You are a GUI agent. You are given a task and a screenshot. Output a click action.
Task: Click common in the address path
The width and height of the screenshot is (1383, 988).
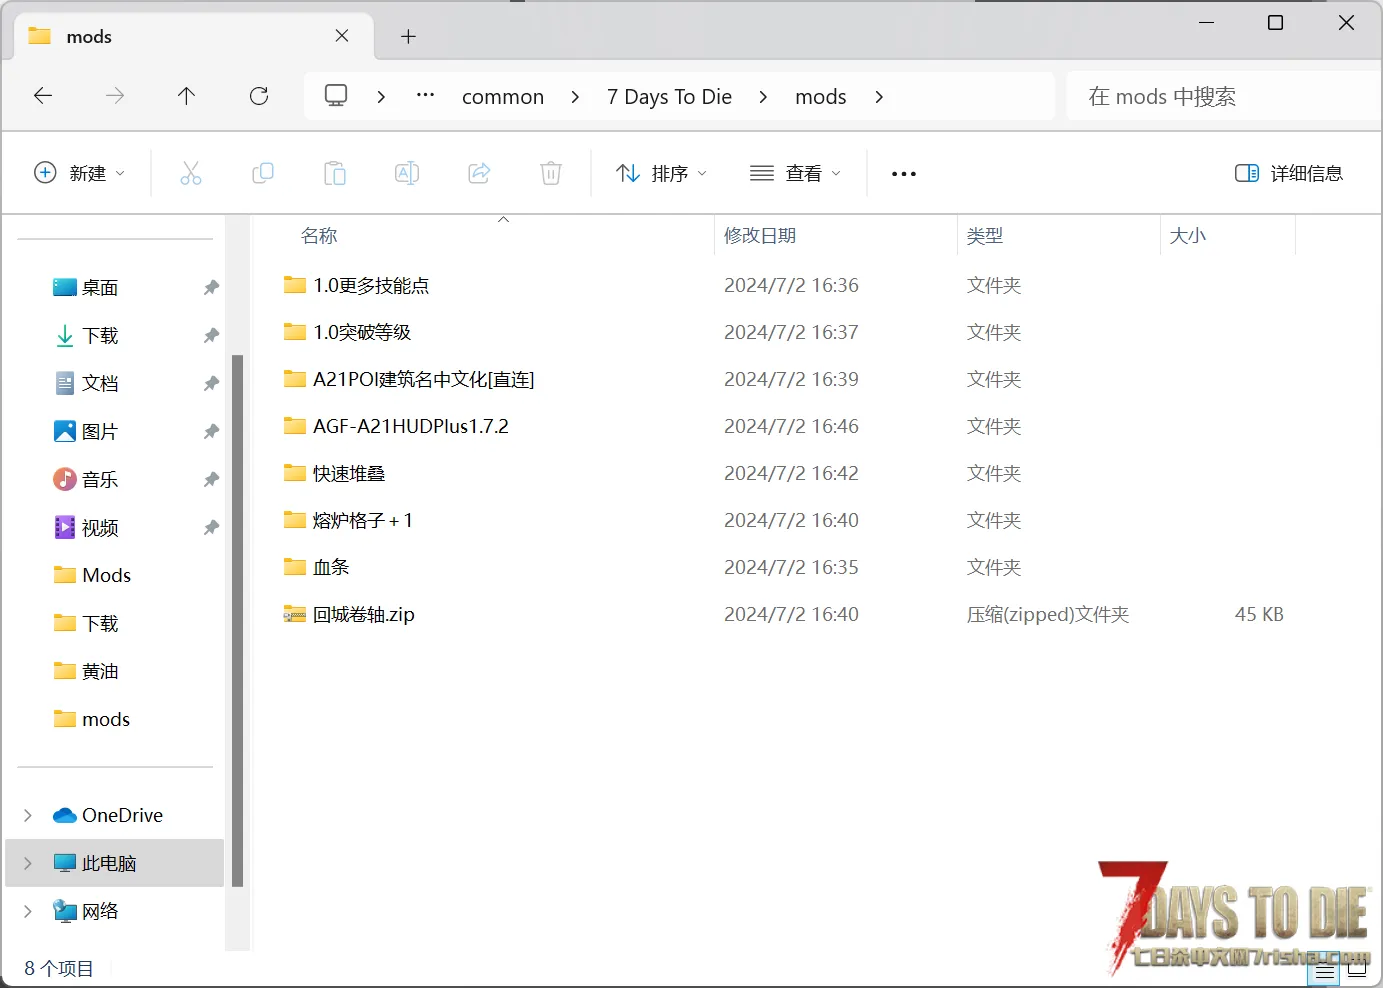(503, 97)
